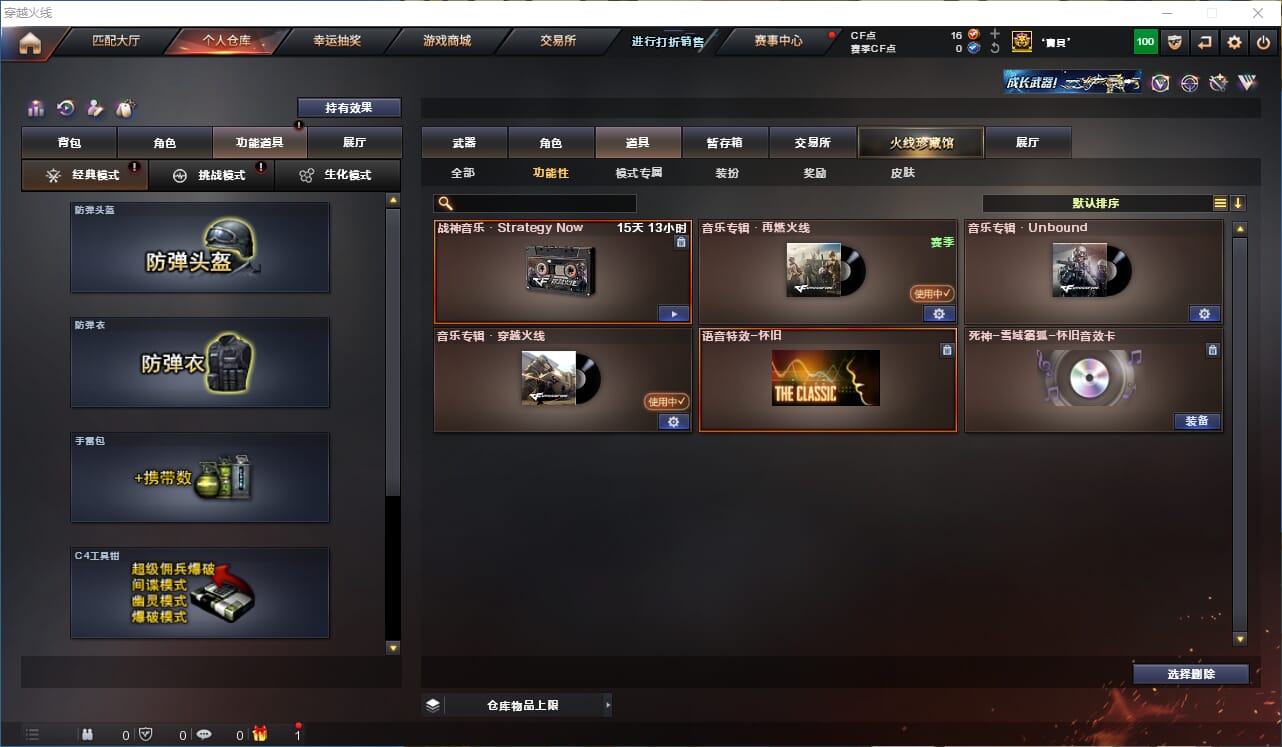Viewport: 1282px width, 747px height.
Task: Open the purple VVIP triangle icon
Action: coord(1247,83)
